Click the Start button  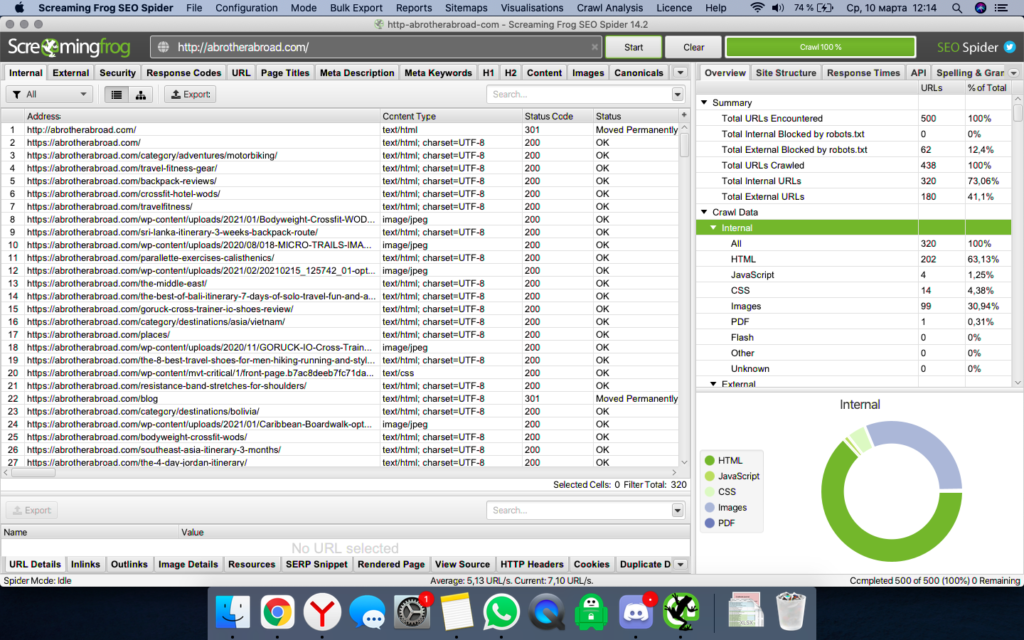[633, 47]
